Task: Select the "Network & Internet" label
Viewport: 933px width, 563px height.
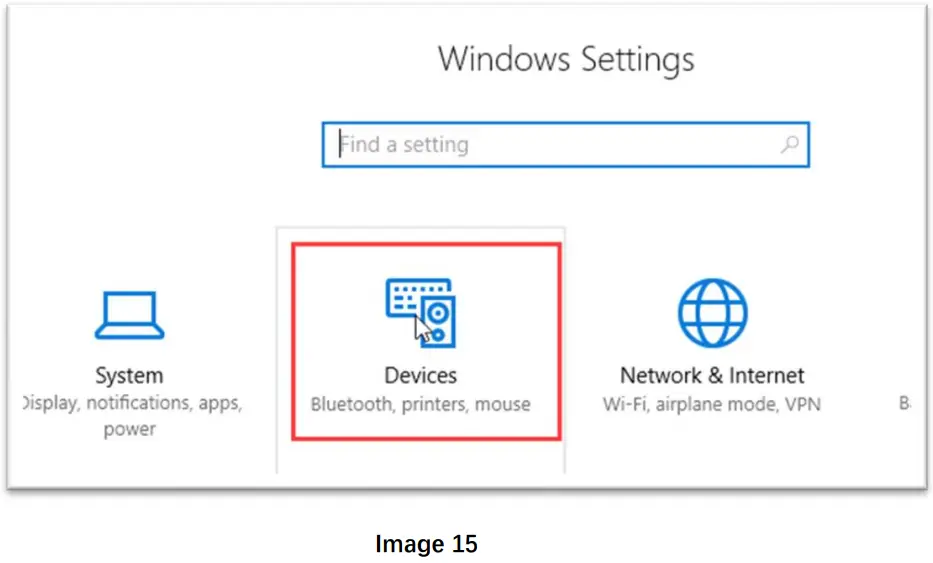Action: [712, 376]
